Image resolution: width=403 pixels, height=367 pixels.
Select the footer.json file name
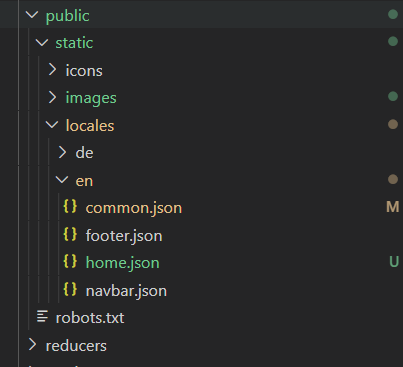point(124,236)
